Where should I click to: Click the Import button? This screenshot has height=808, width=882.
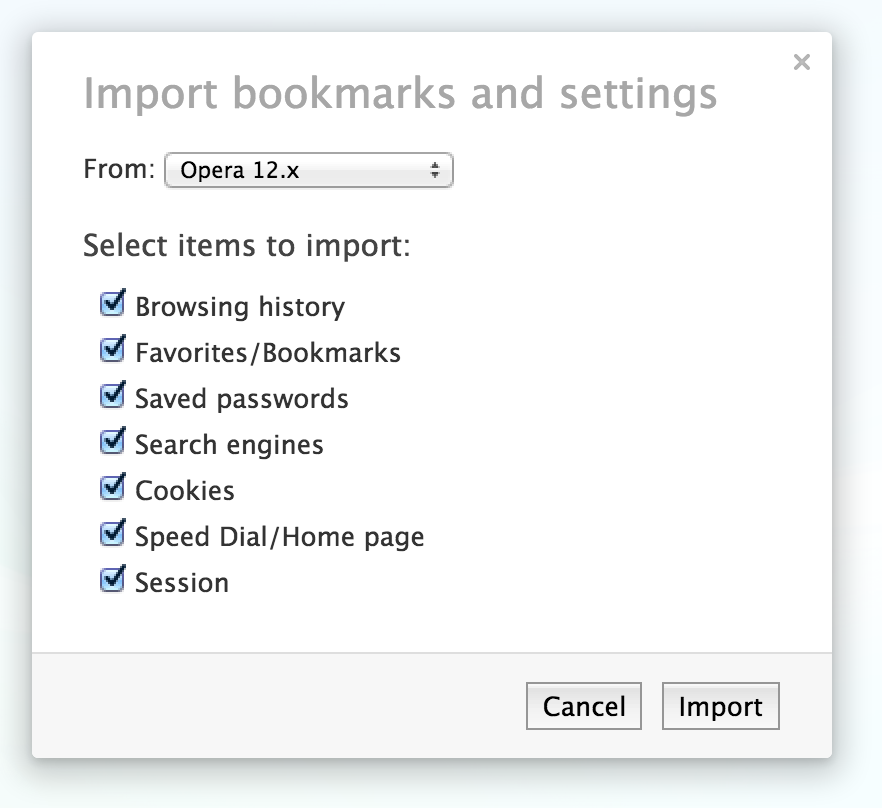pyautogui.click(x=720, y=707)
